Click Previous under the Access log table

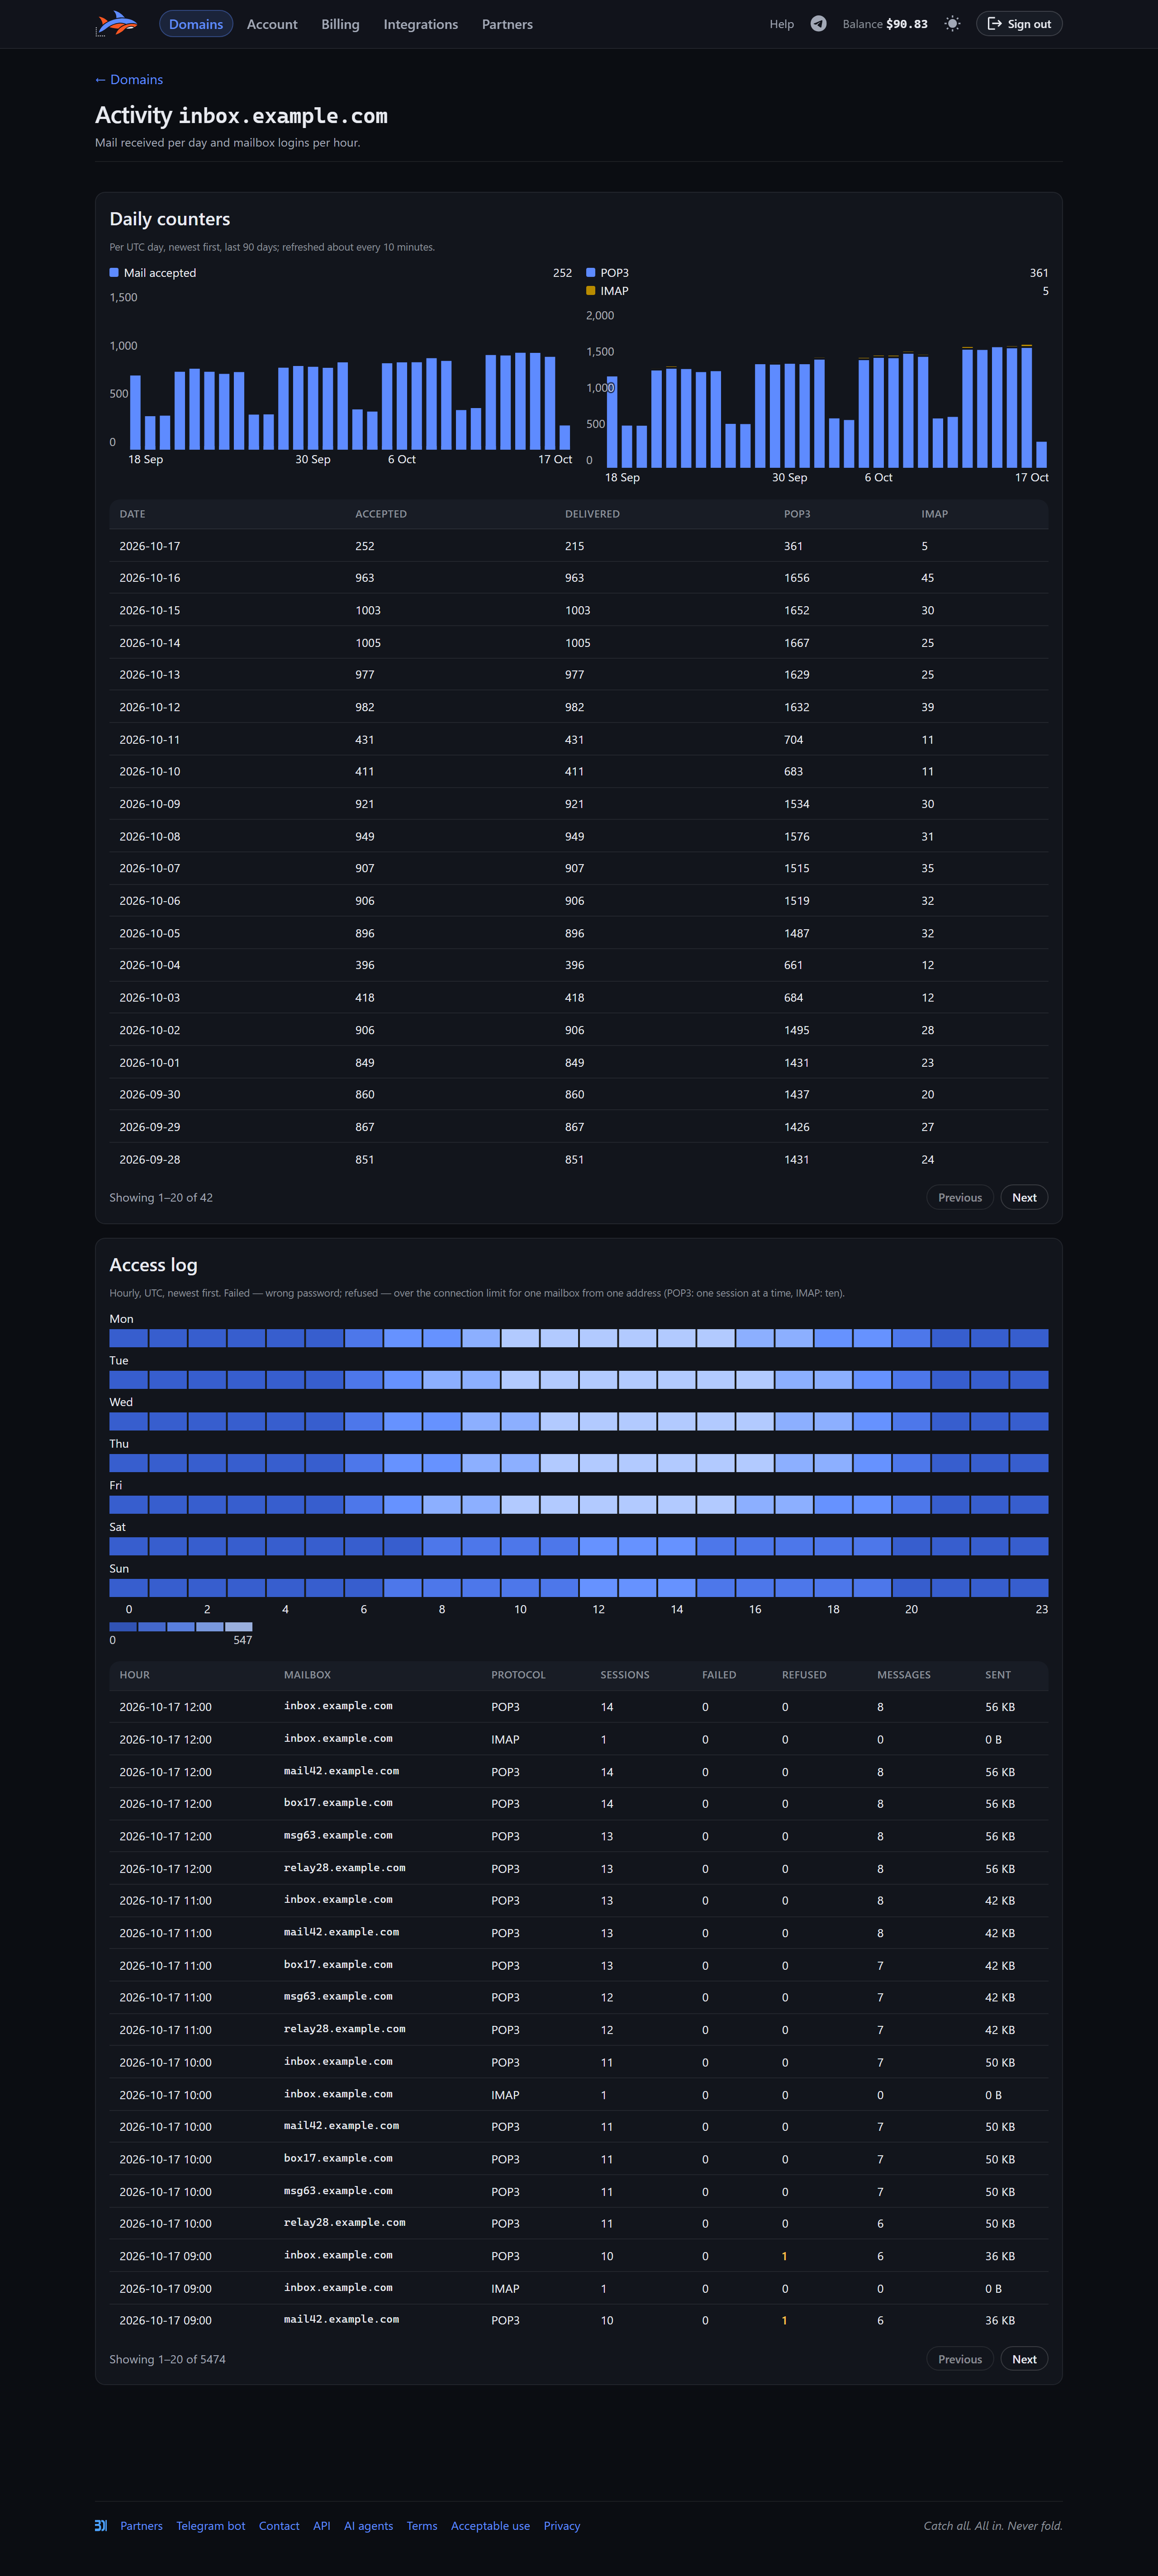click(960, 2359)
